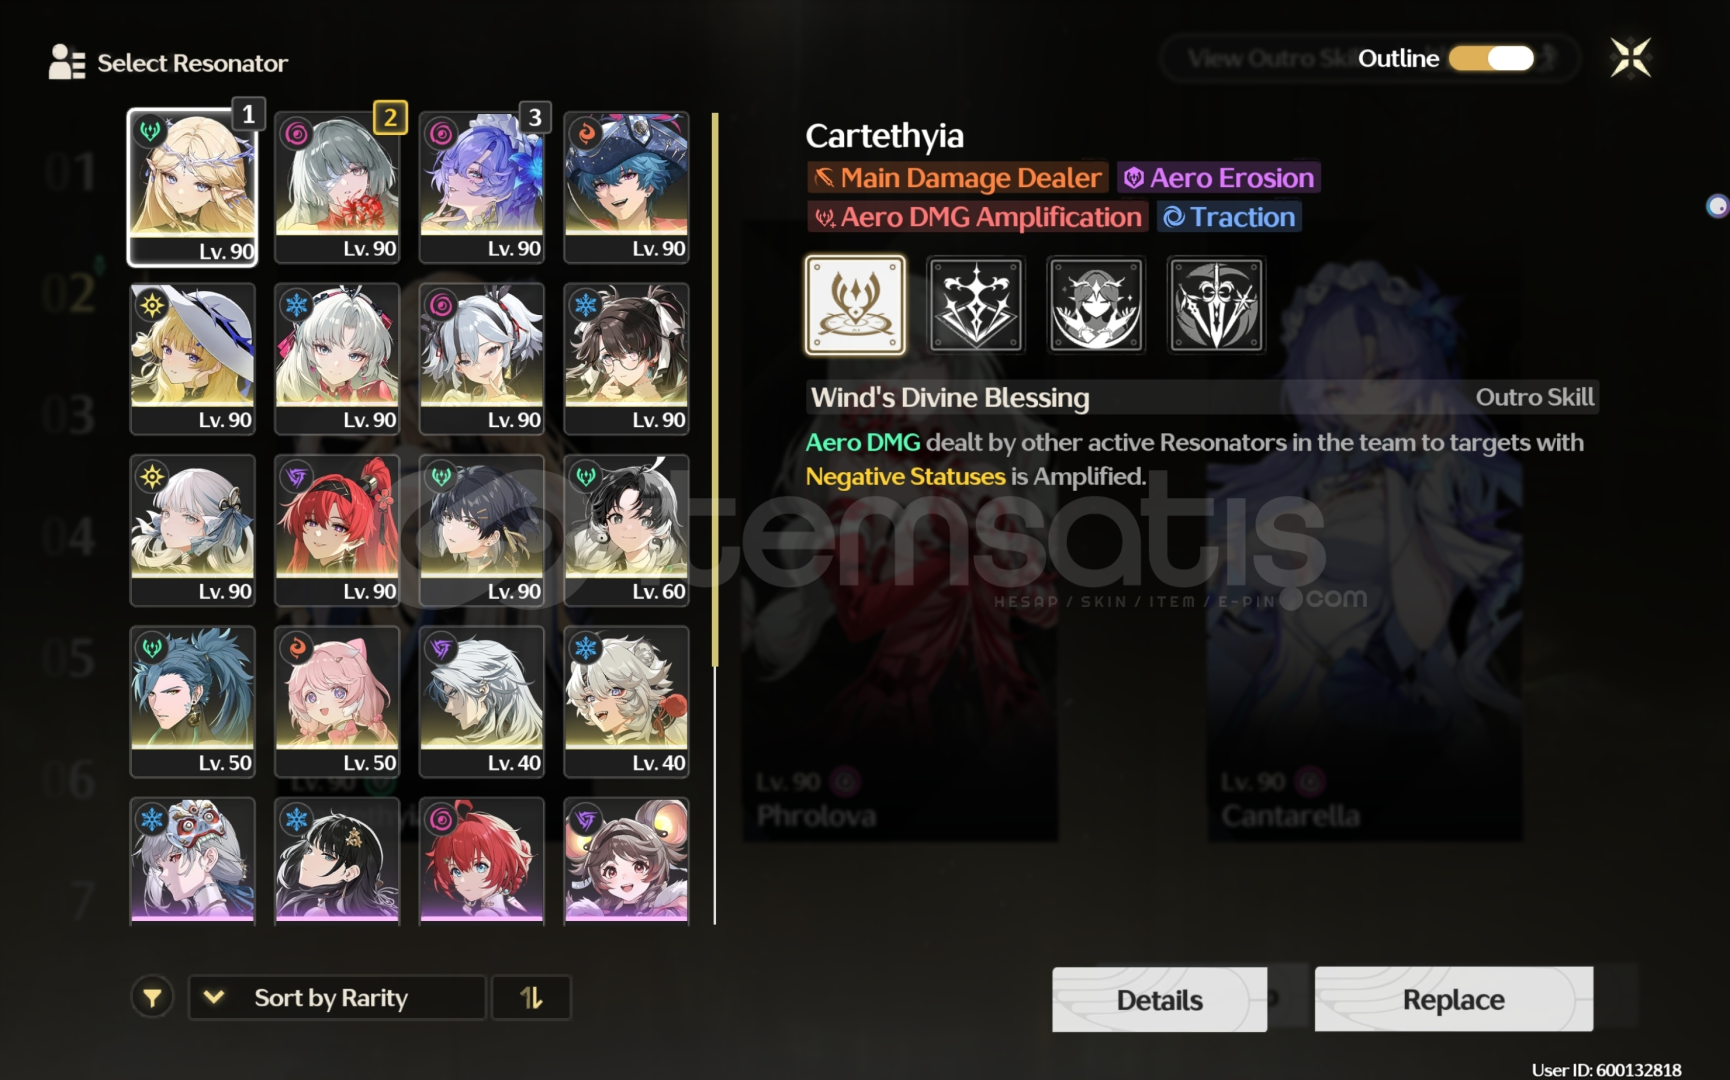Select the level 60 resonator portrait
This screenshot has width=1730, height=1080.
[x=626, y=530]
